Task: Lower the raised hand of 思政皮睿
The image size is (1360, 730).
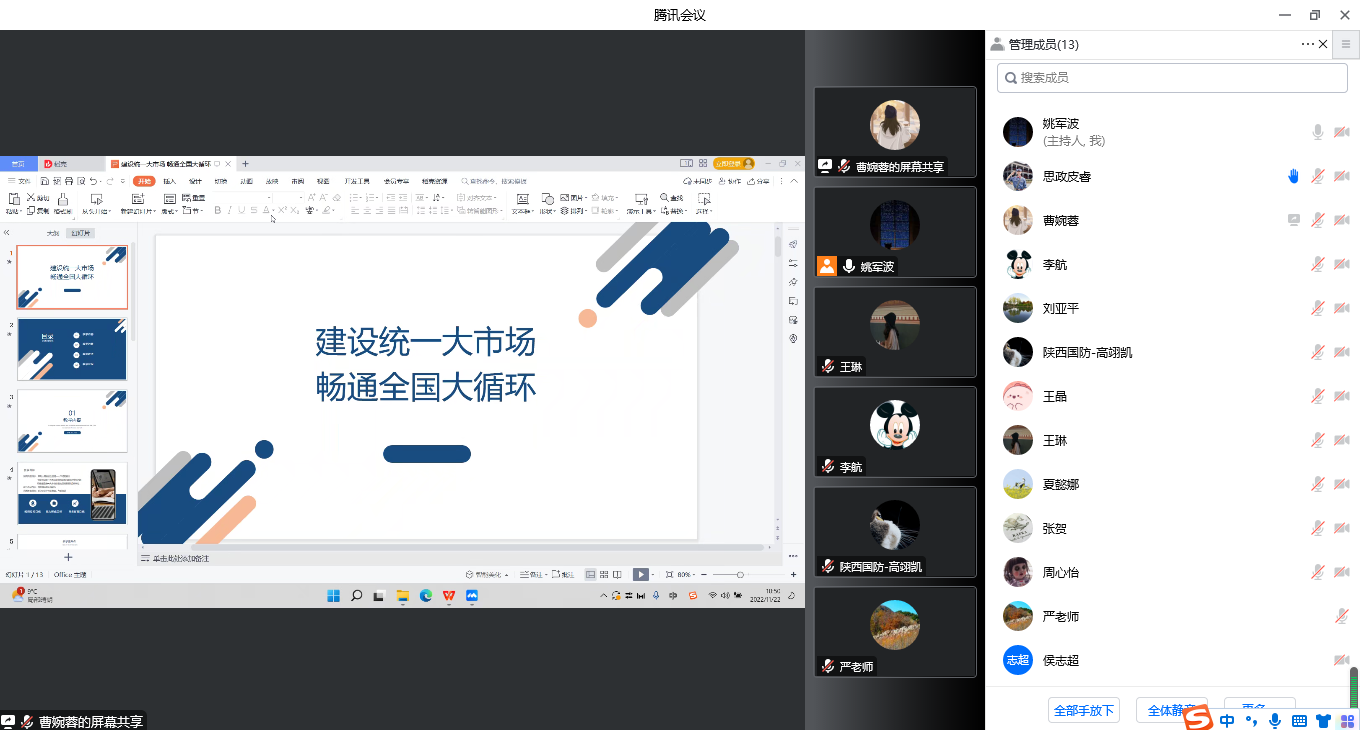Action: tap(1293, 176)
